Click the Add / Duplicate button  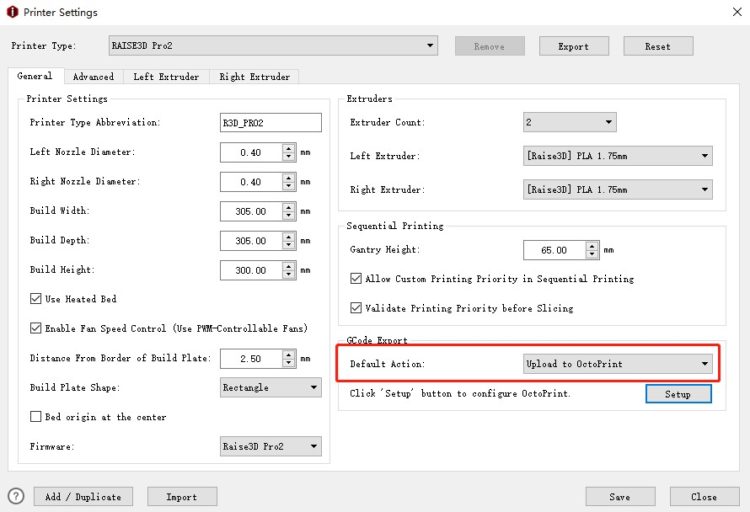point(83,497)
